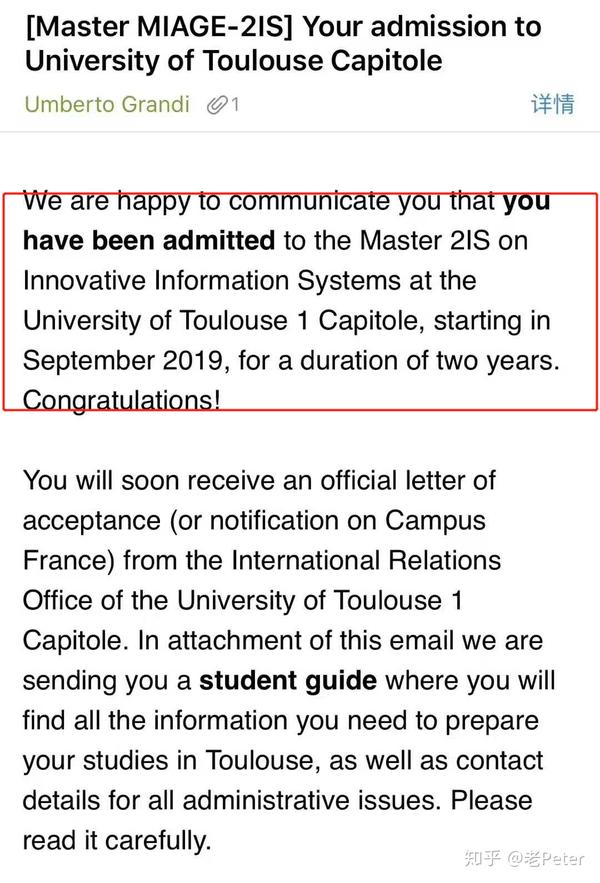Click the 知乎 watermark logo
The image size is (600, 883).
483,858
